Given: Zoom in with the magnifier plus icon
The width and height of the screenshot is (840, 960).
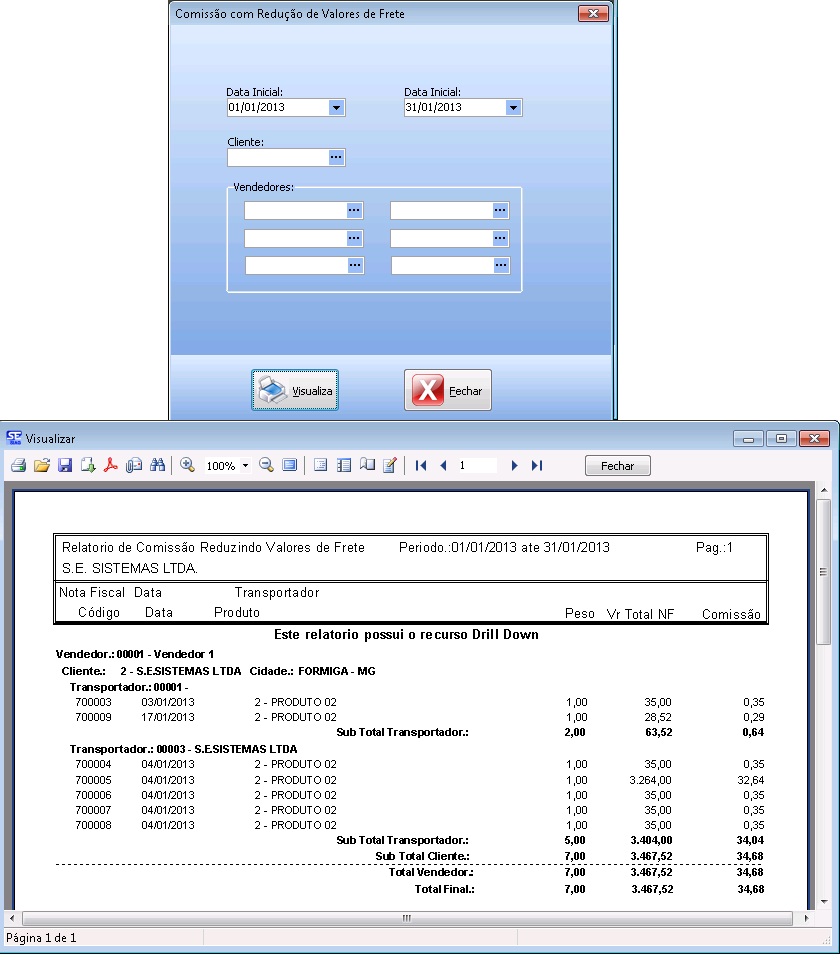Looking at the screenshot, I should (187, 466).
